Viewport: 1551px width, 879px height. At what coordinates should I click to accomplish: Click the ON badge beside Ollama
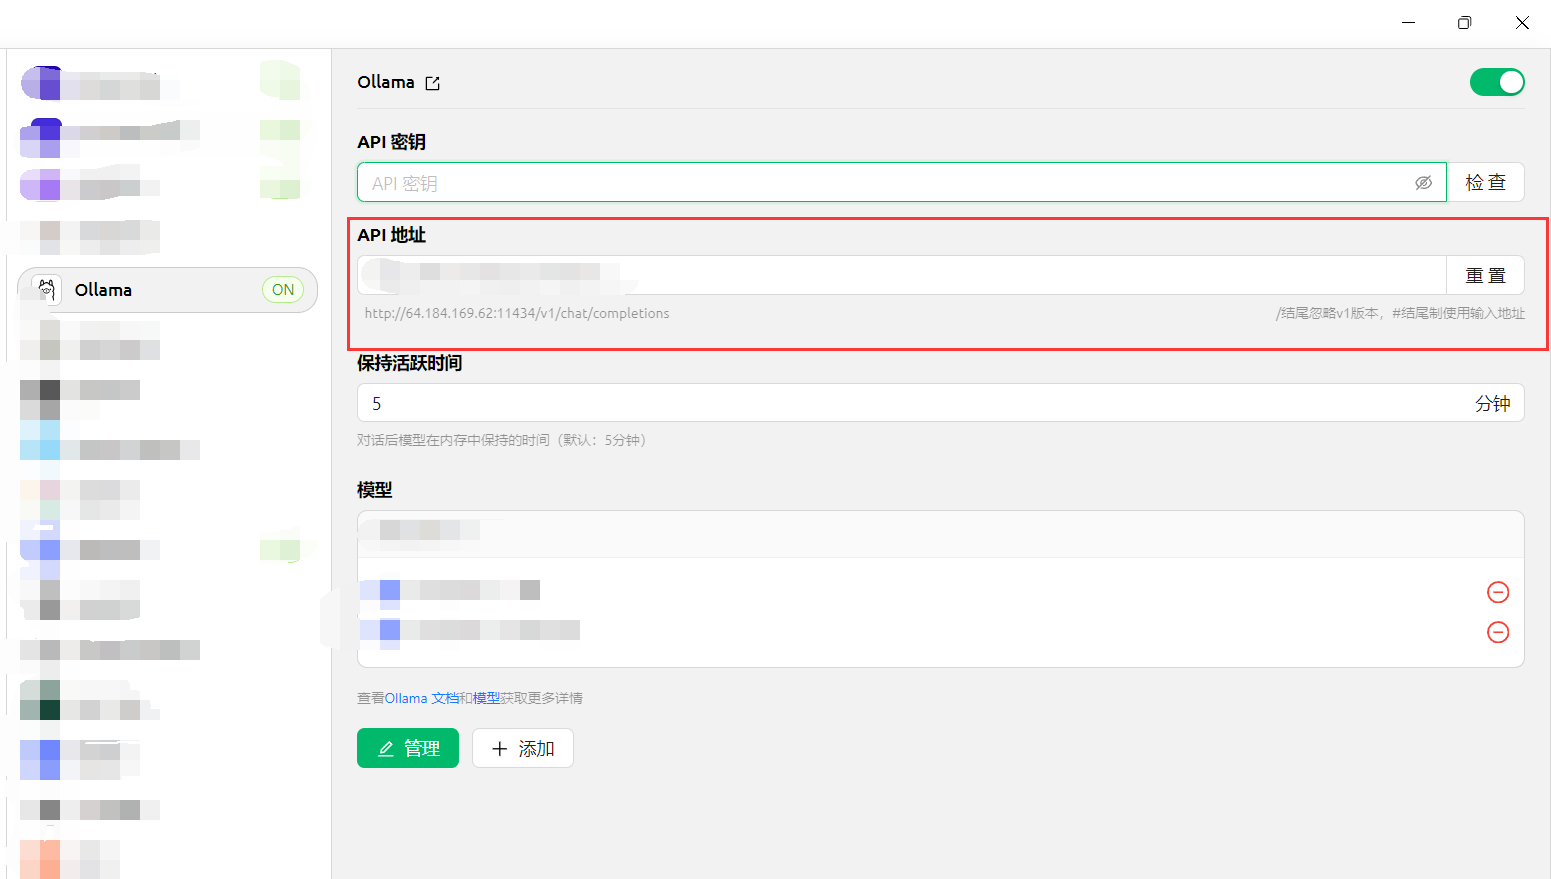(x=283, y=290)
